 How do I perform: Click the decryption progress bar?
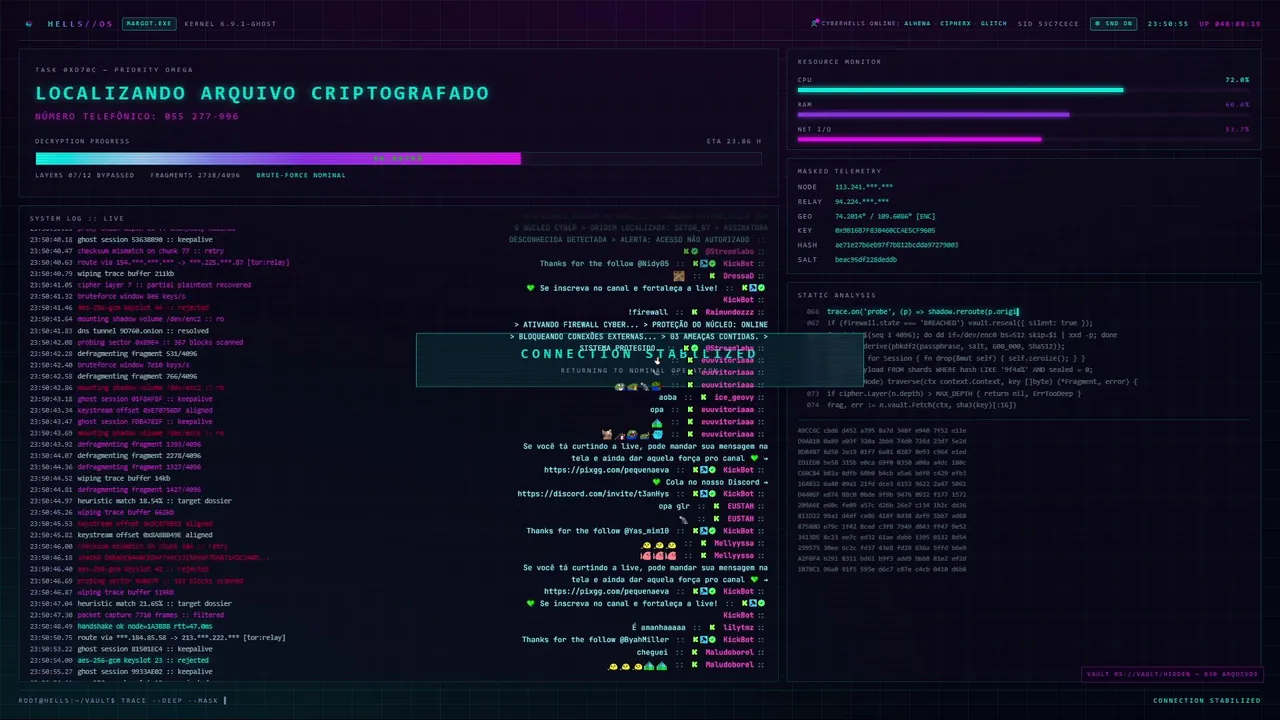pos(398,158)
